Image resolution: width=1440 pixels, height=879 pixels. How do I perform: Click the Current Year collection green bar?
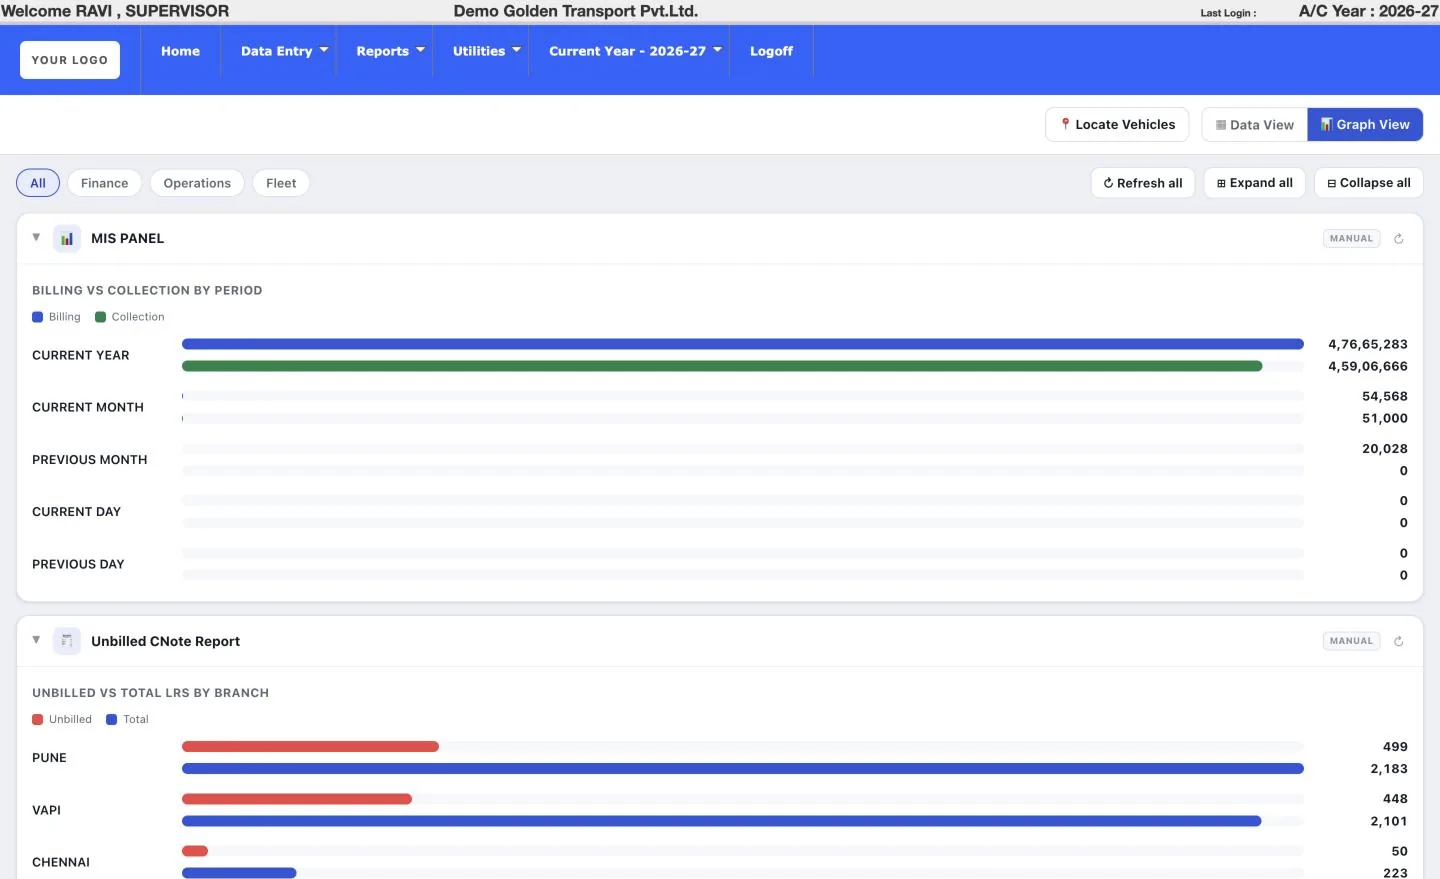pos(722,367)
